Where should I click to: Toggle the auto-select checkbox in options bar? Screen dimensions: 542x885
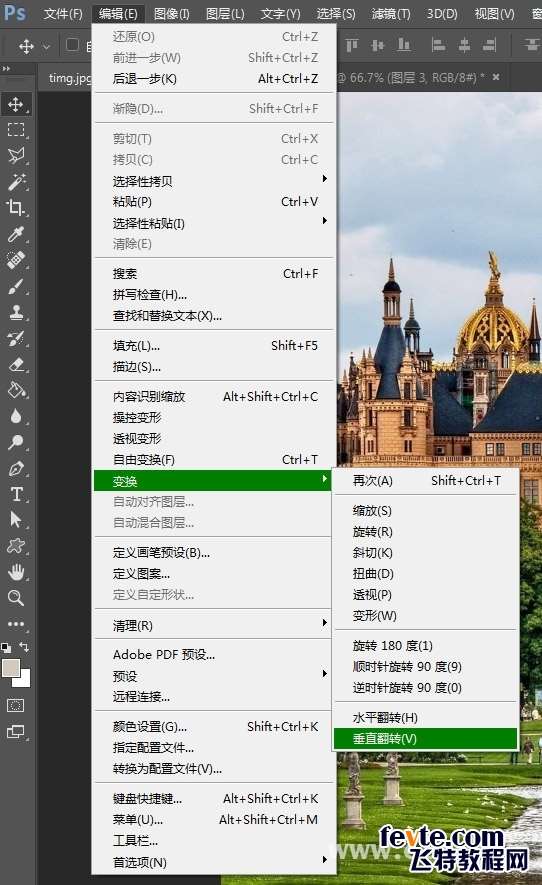[72, 44]
